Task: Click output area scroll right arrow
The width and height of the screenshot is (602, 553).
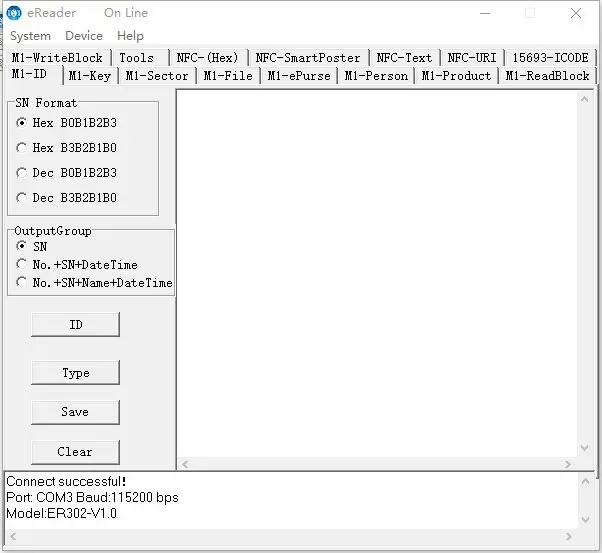Action: (568, 464)
